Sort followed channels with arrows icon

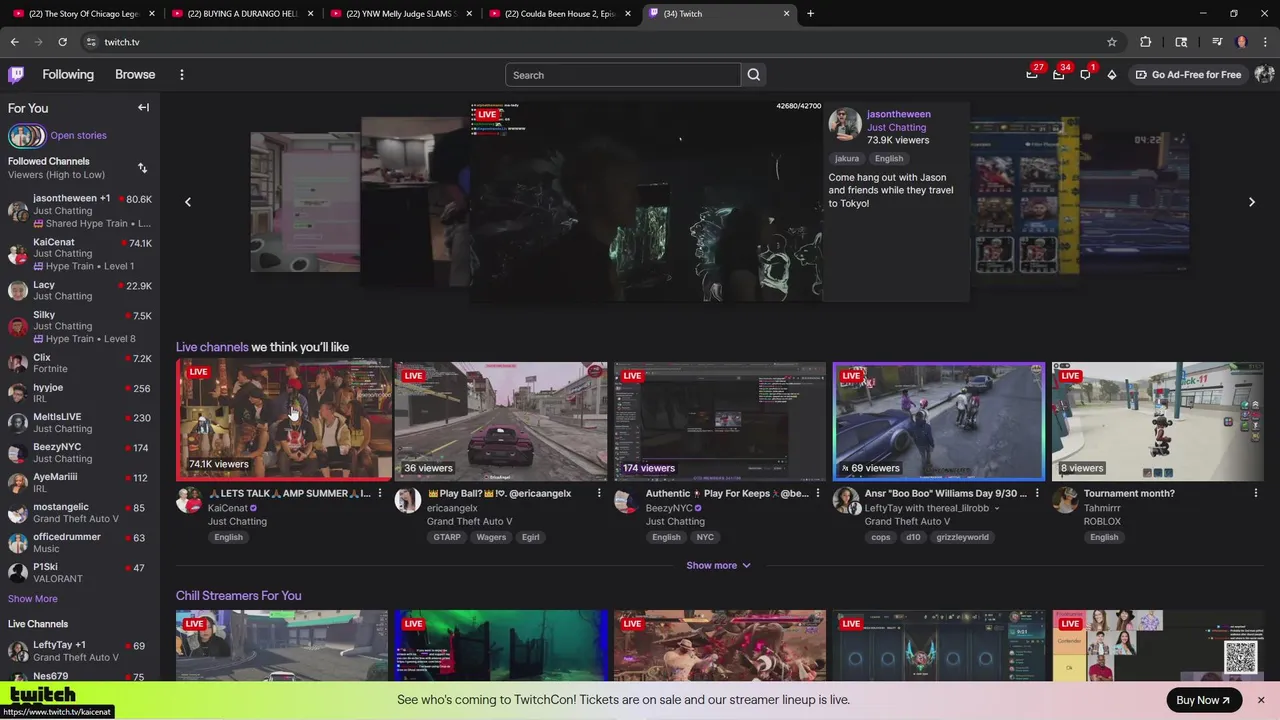click(142, 168)
